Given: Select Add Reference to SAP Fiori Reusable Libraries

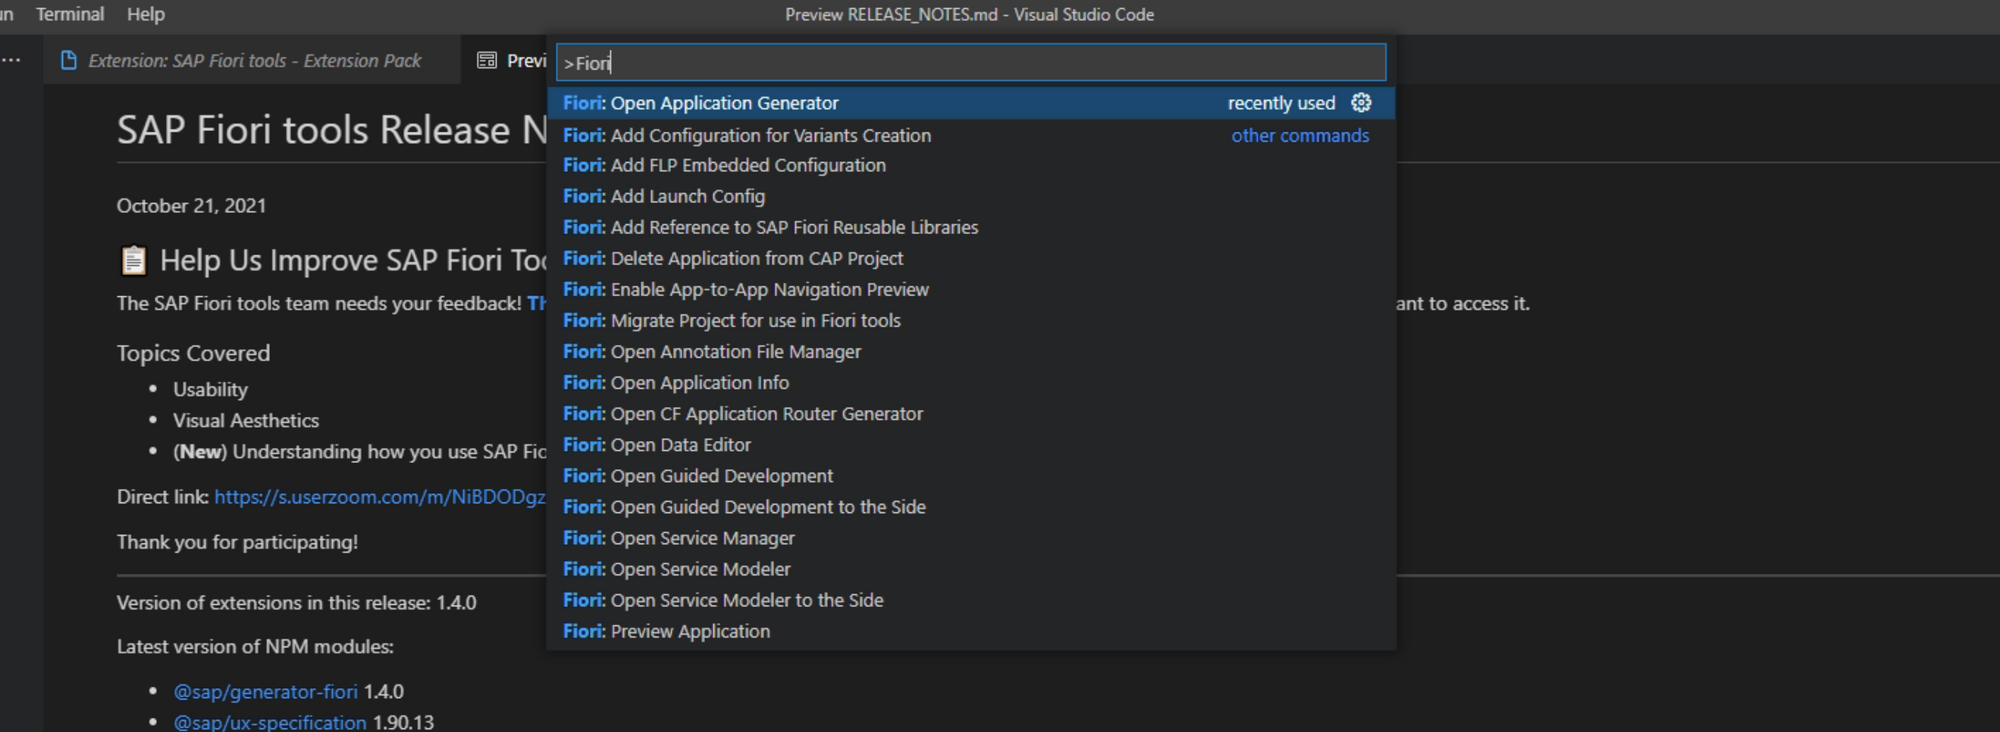Looking at the screenshot, I should coord(971,227).
